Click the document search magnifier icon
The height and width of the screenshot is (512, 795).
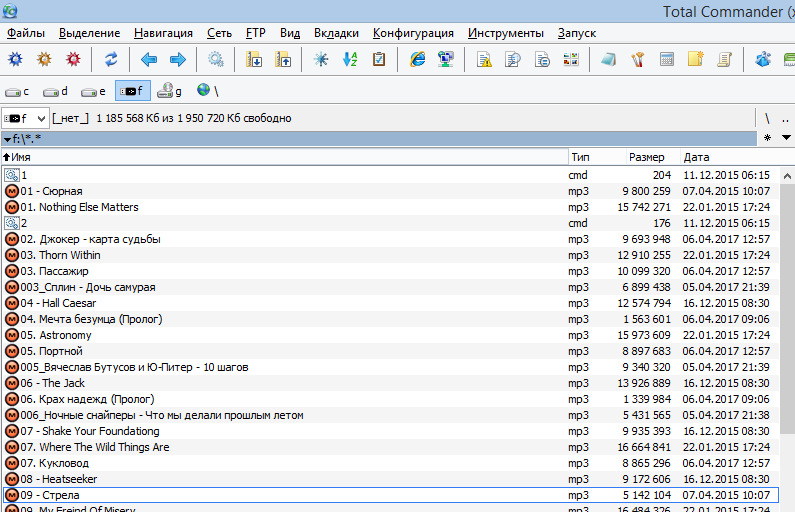(513, 59)
